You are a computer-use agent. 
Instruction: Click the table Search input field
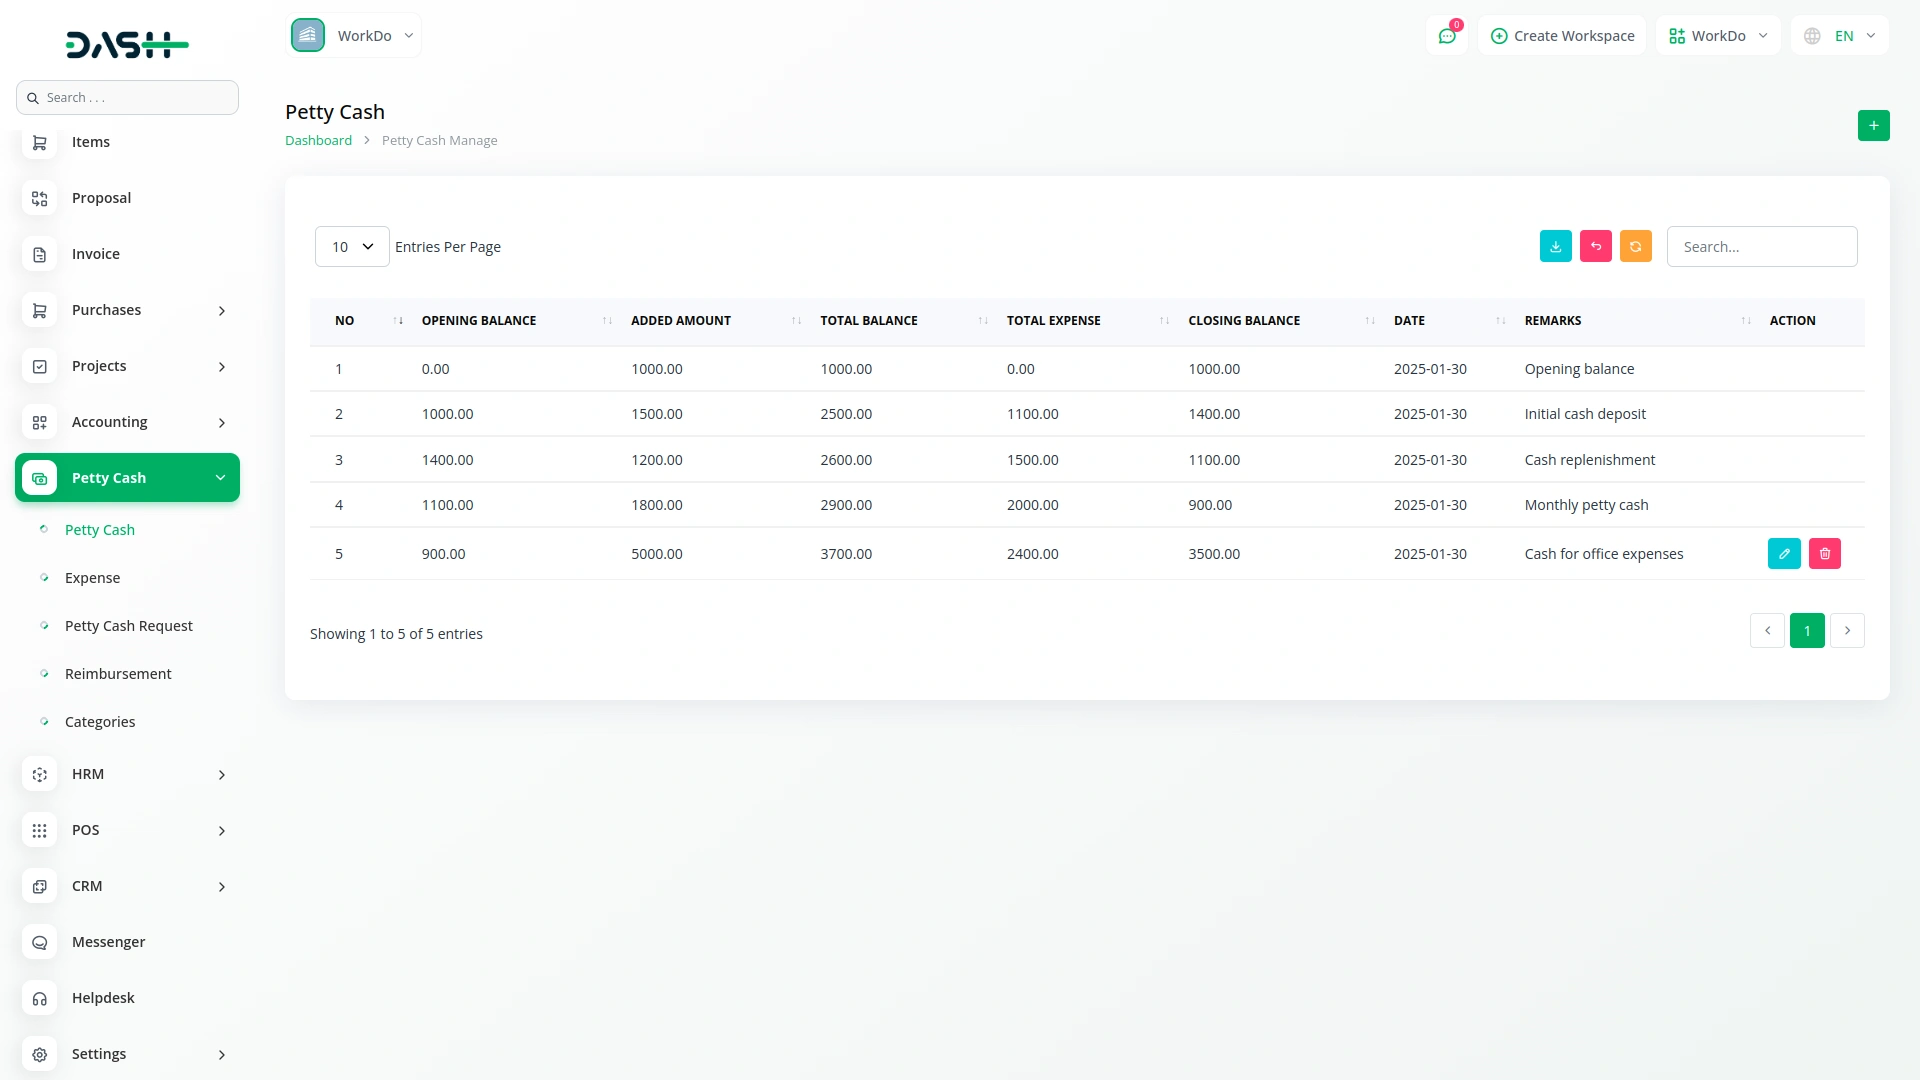pyautogui.click(x=1761, y=247)
